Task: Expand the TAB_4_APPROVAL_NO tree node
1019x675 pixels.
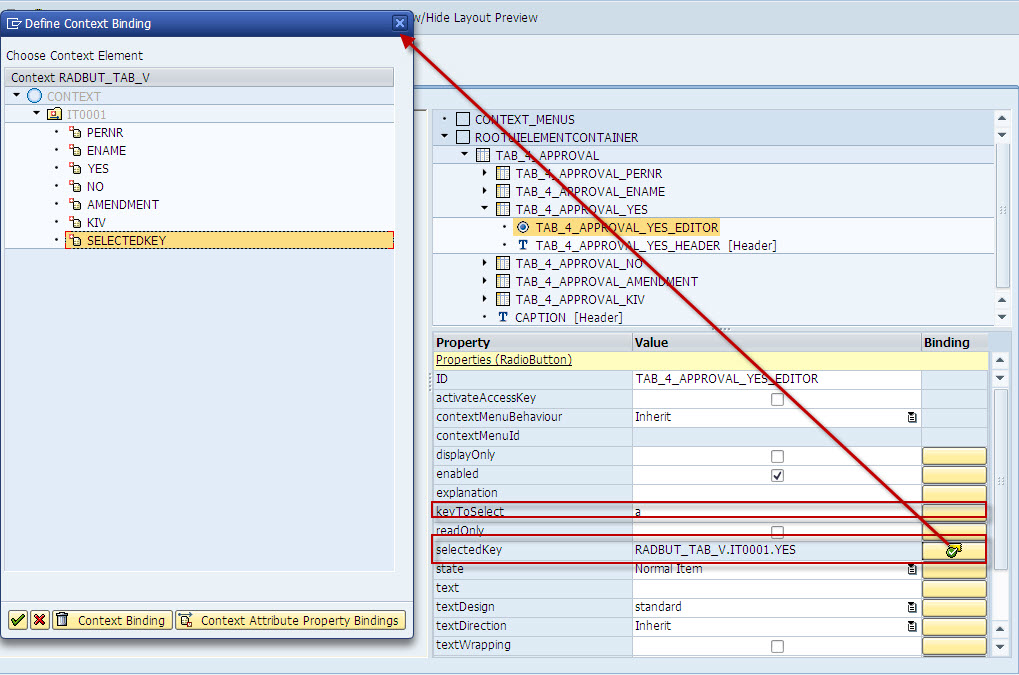Action: [x=484, y=263]
